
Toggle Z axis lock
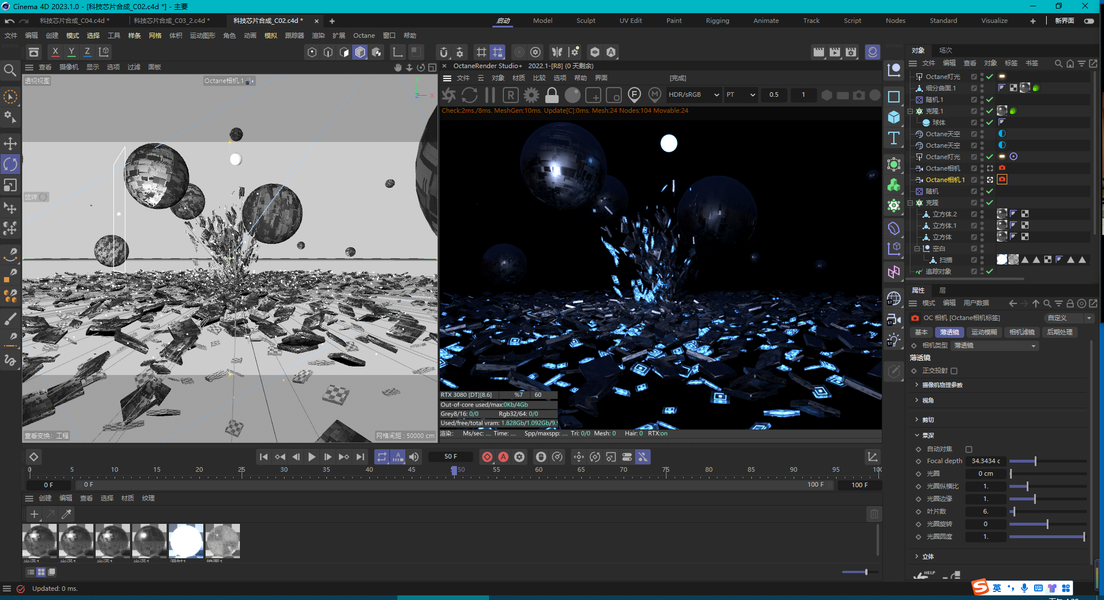click(87, 51)
